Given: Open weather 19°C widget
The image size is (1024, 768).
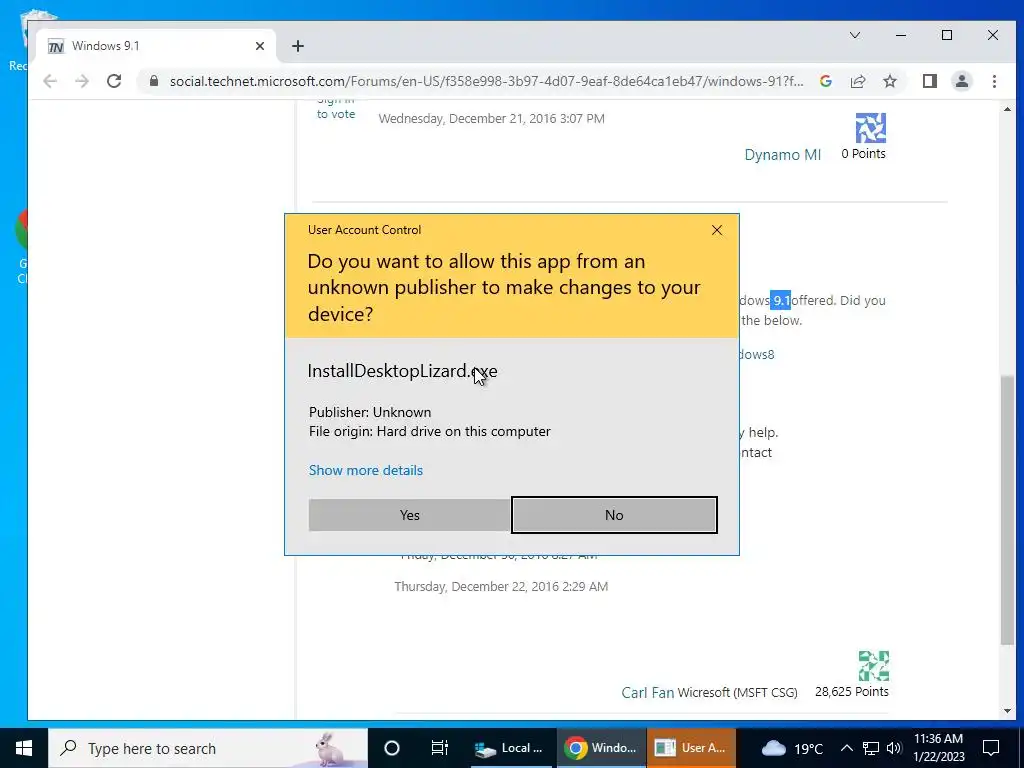Looking at the screenshot, I should [x=792, y=748].
